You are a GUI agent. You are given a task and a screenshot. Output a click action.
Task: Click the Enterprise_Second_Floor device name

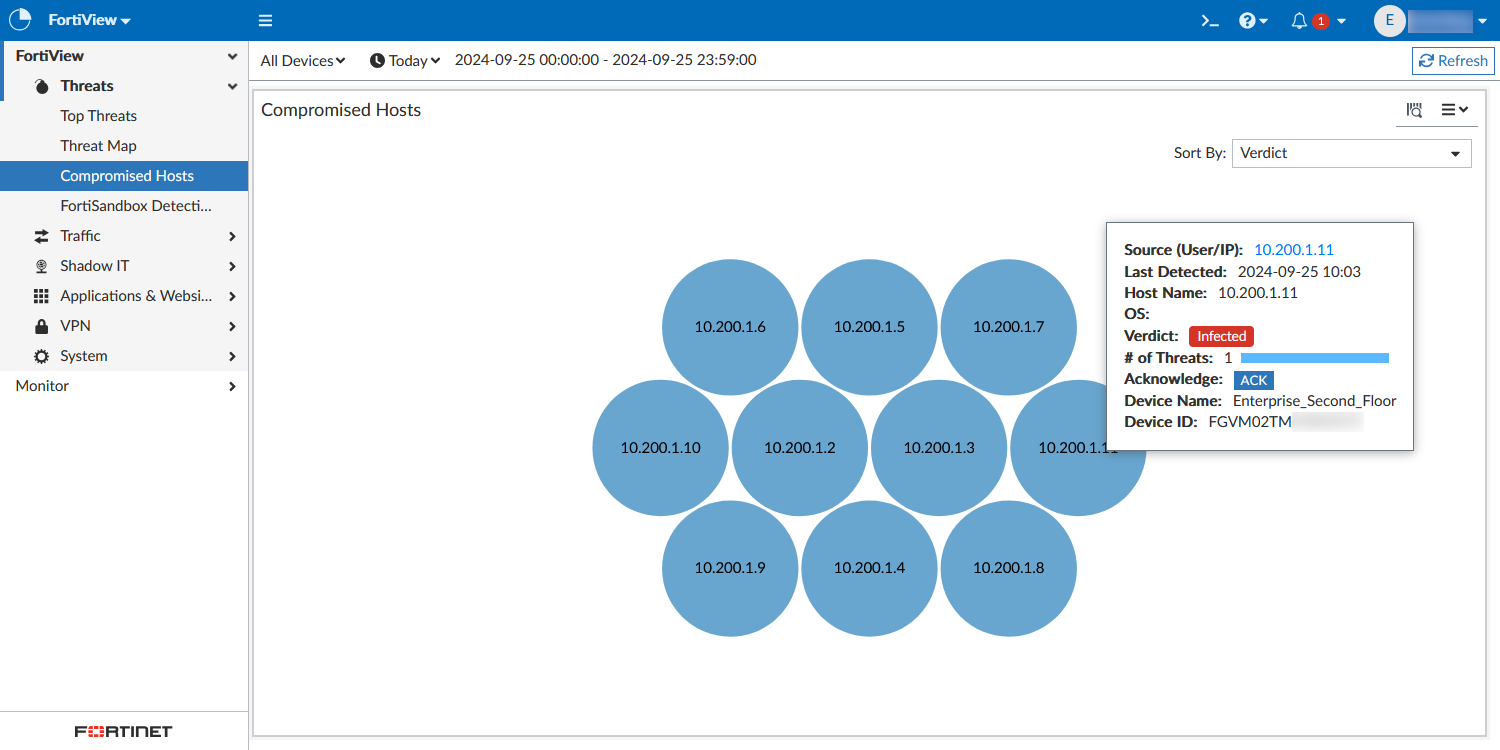[1314, 401]
